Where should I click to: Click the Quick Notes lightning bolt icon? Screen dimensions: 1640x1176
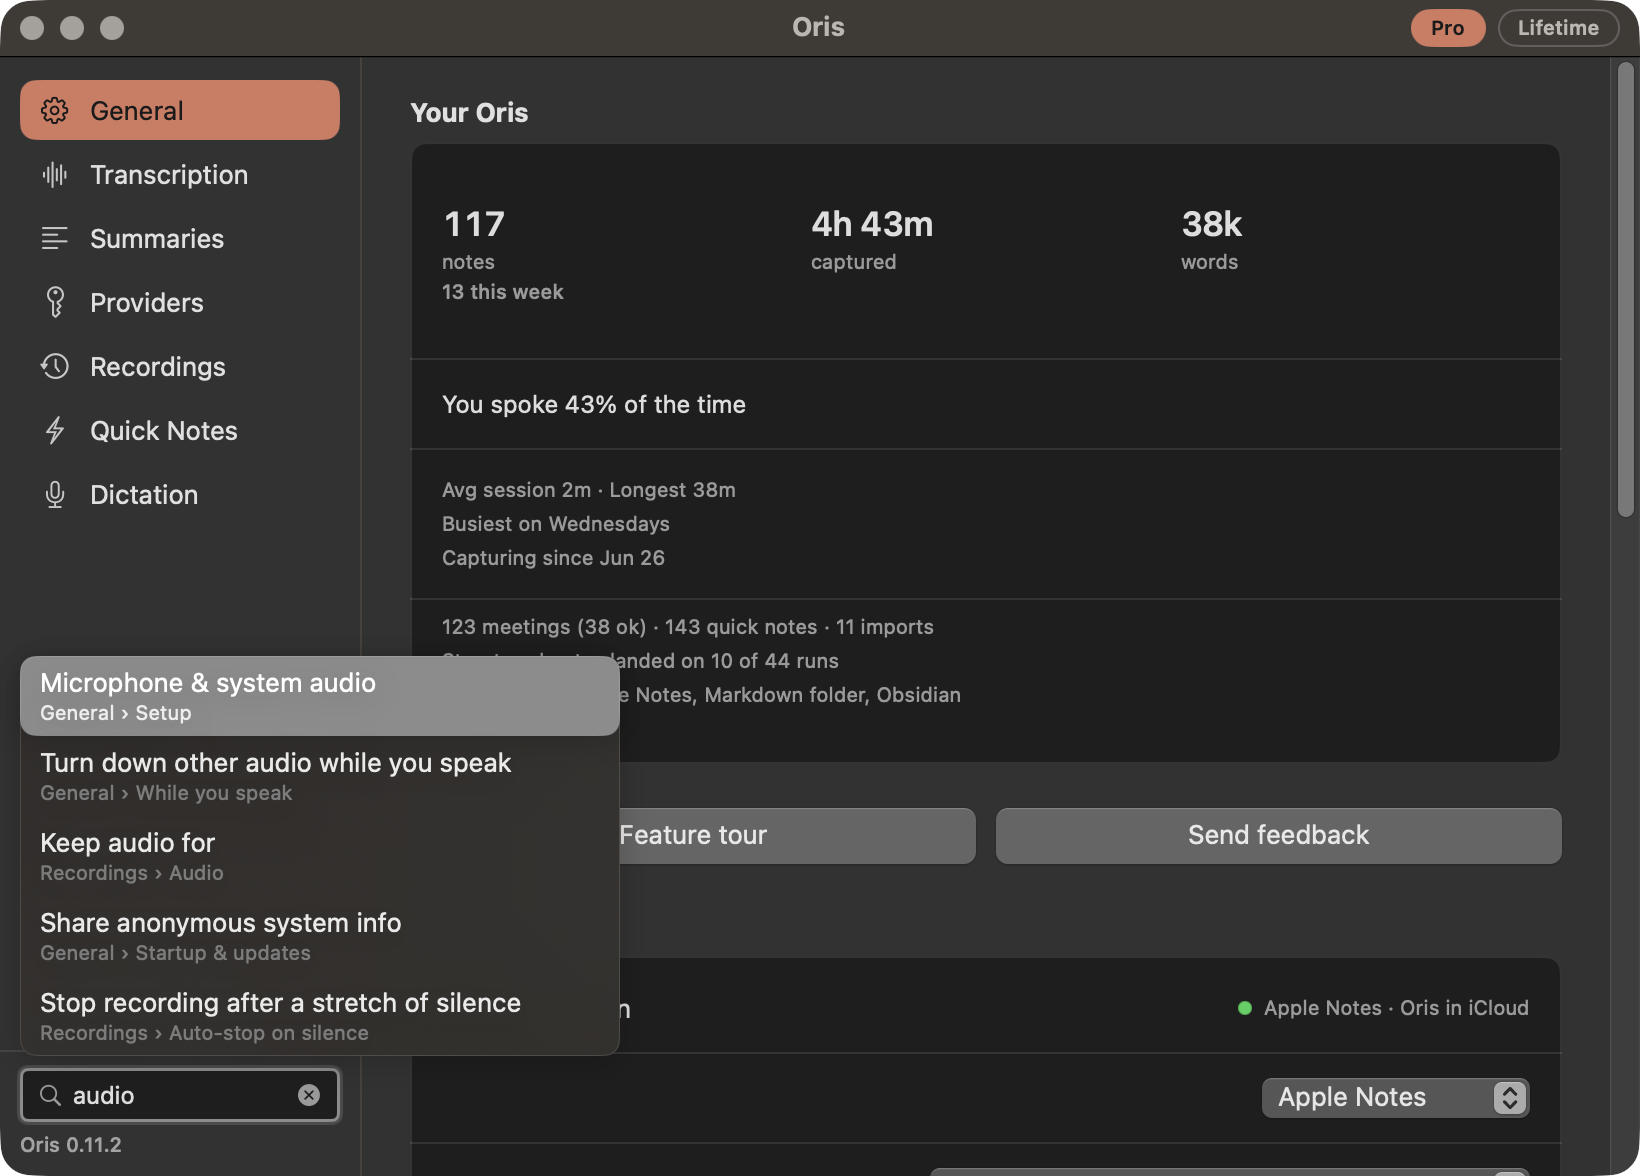point(55,431)
